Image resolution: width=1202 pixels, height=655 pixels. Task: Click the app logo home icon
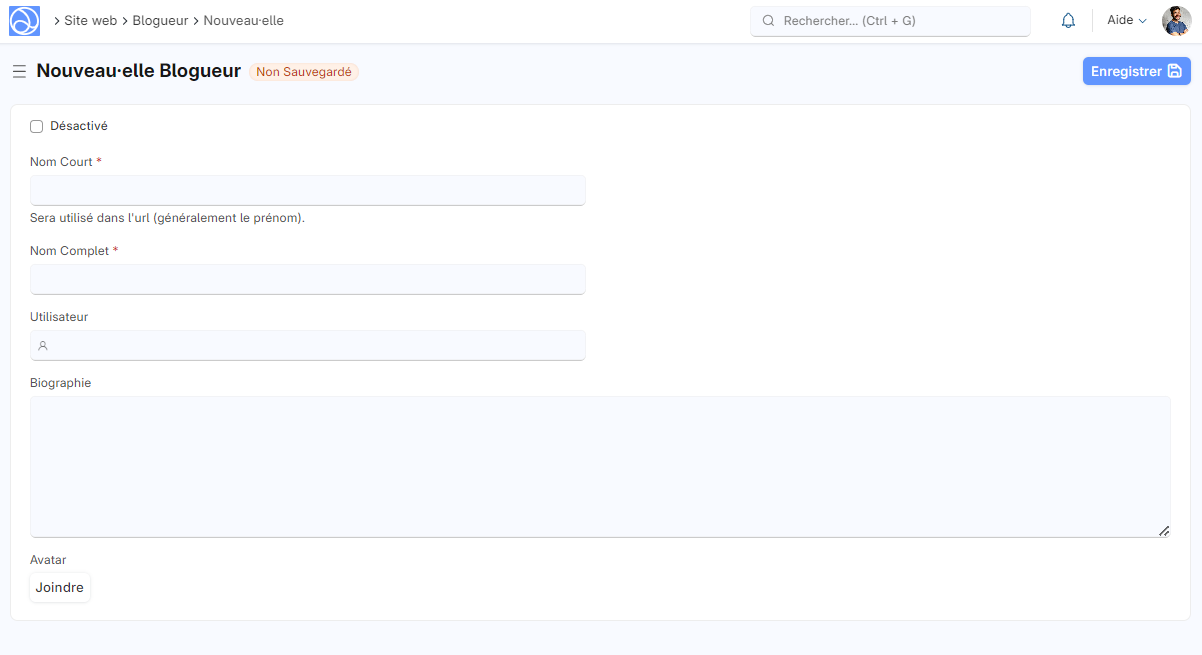click(x=24, y=20)
